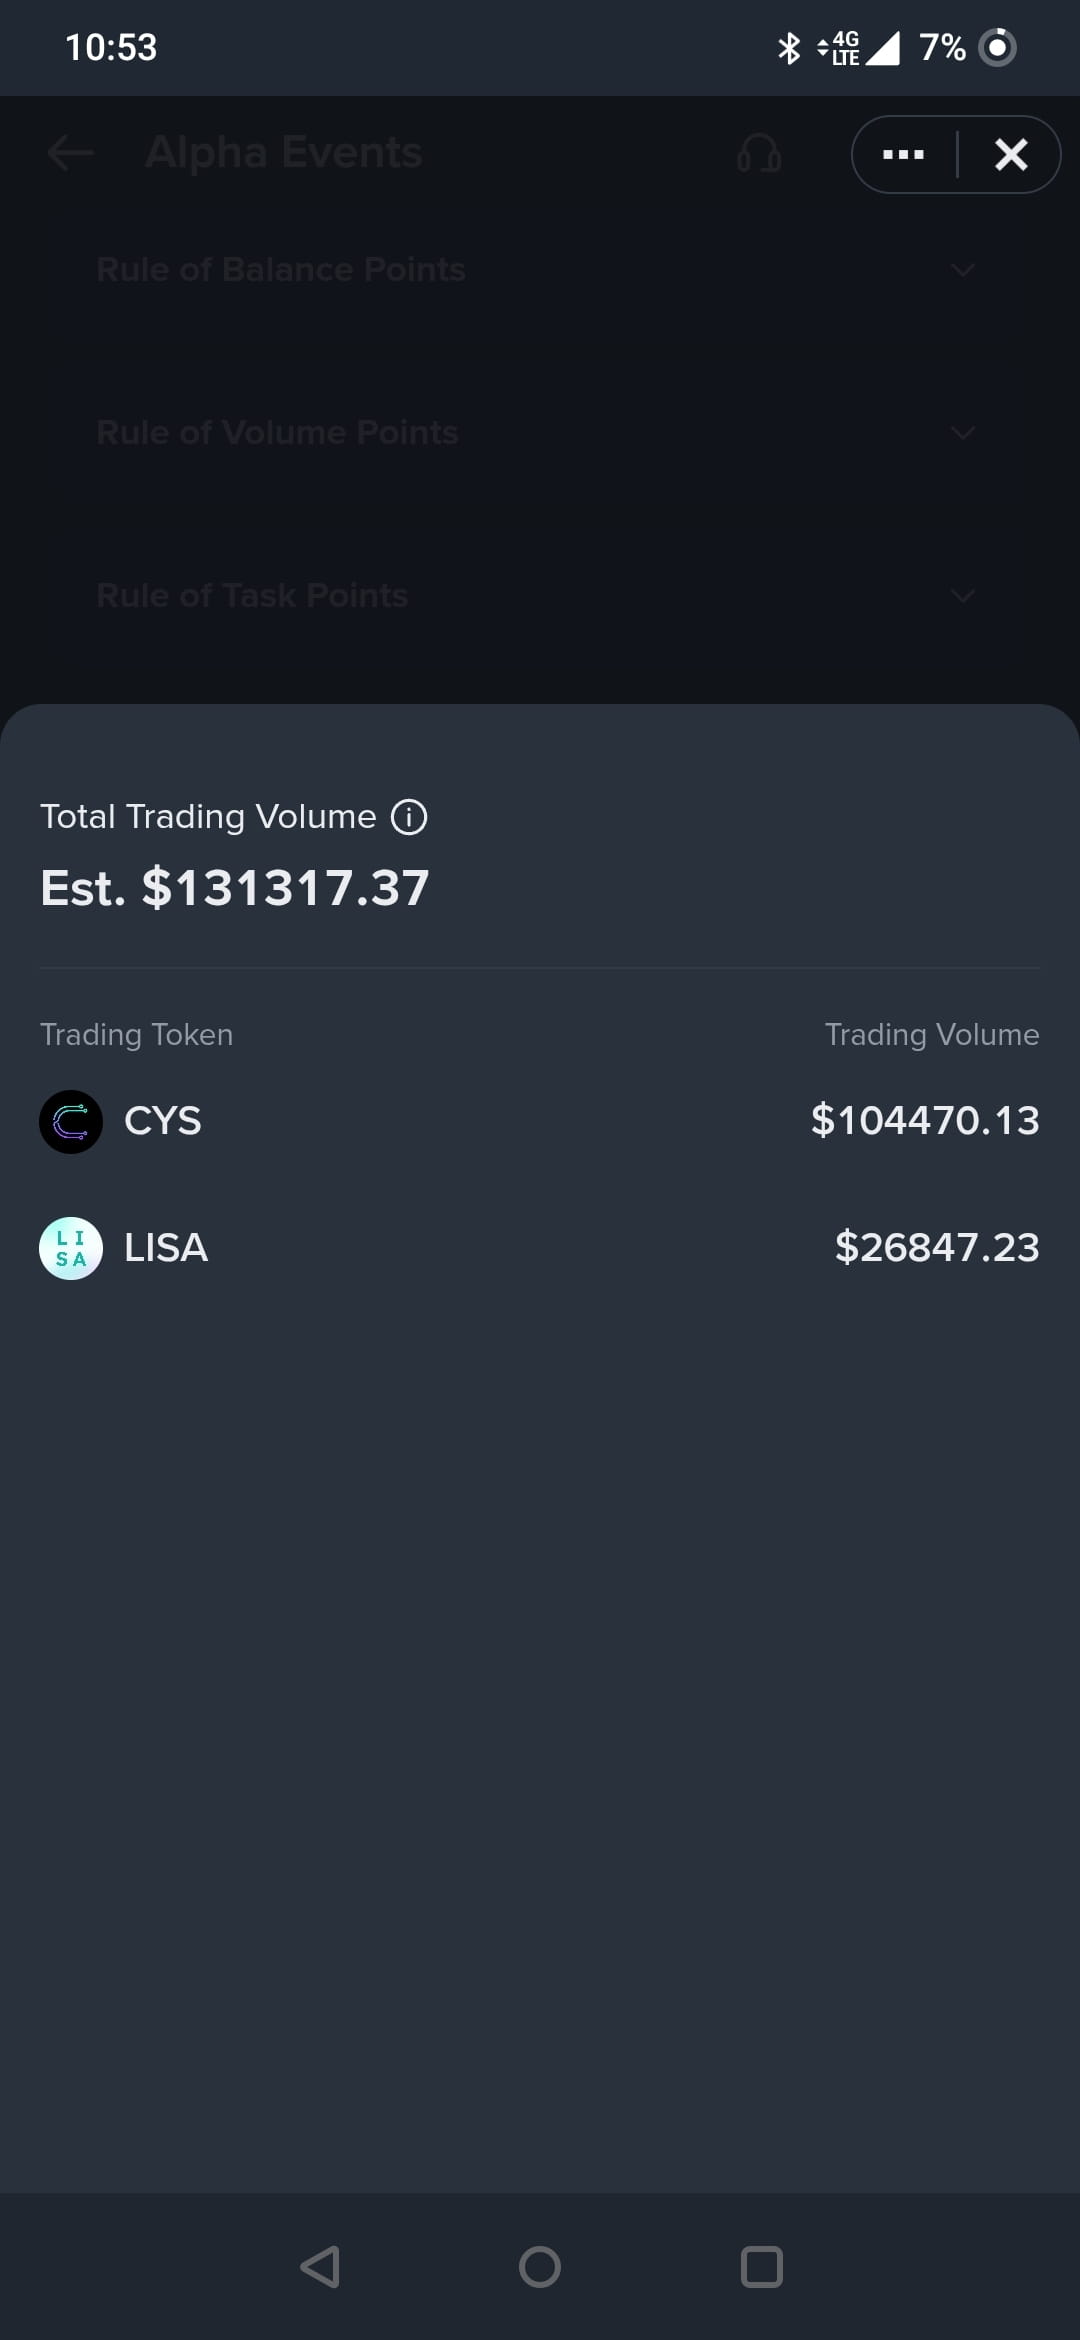1080x2340 pixels.
Task: Expand Rule of Balance Points chevron
Action: [963, 270]
